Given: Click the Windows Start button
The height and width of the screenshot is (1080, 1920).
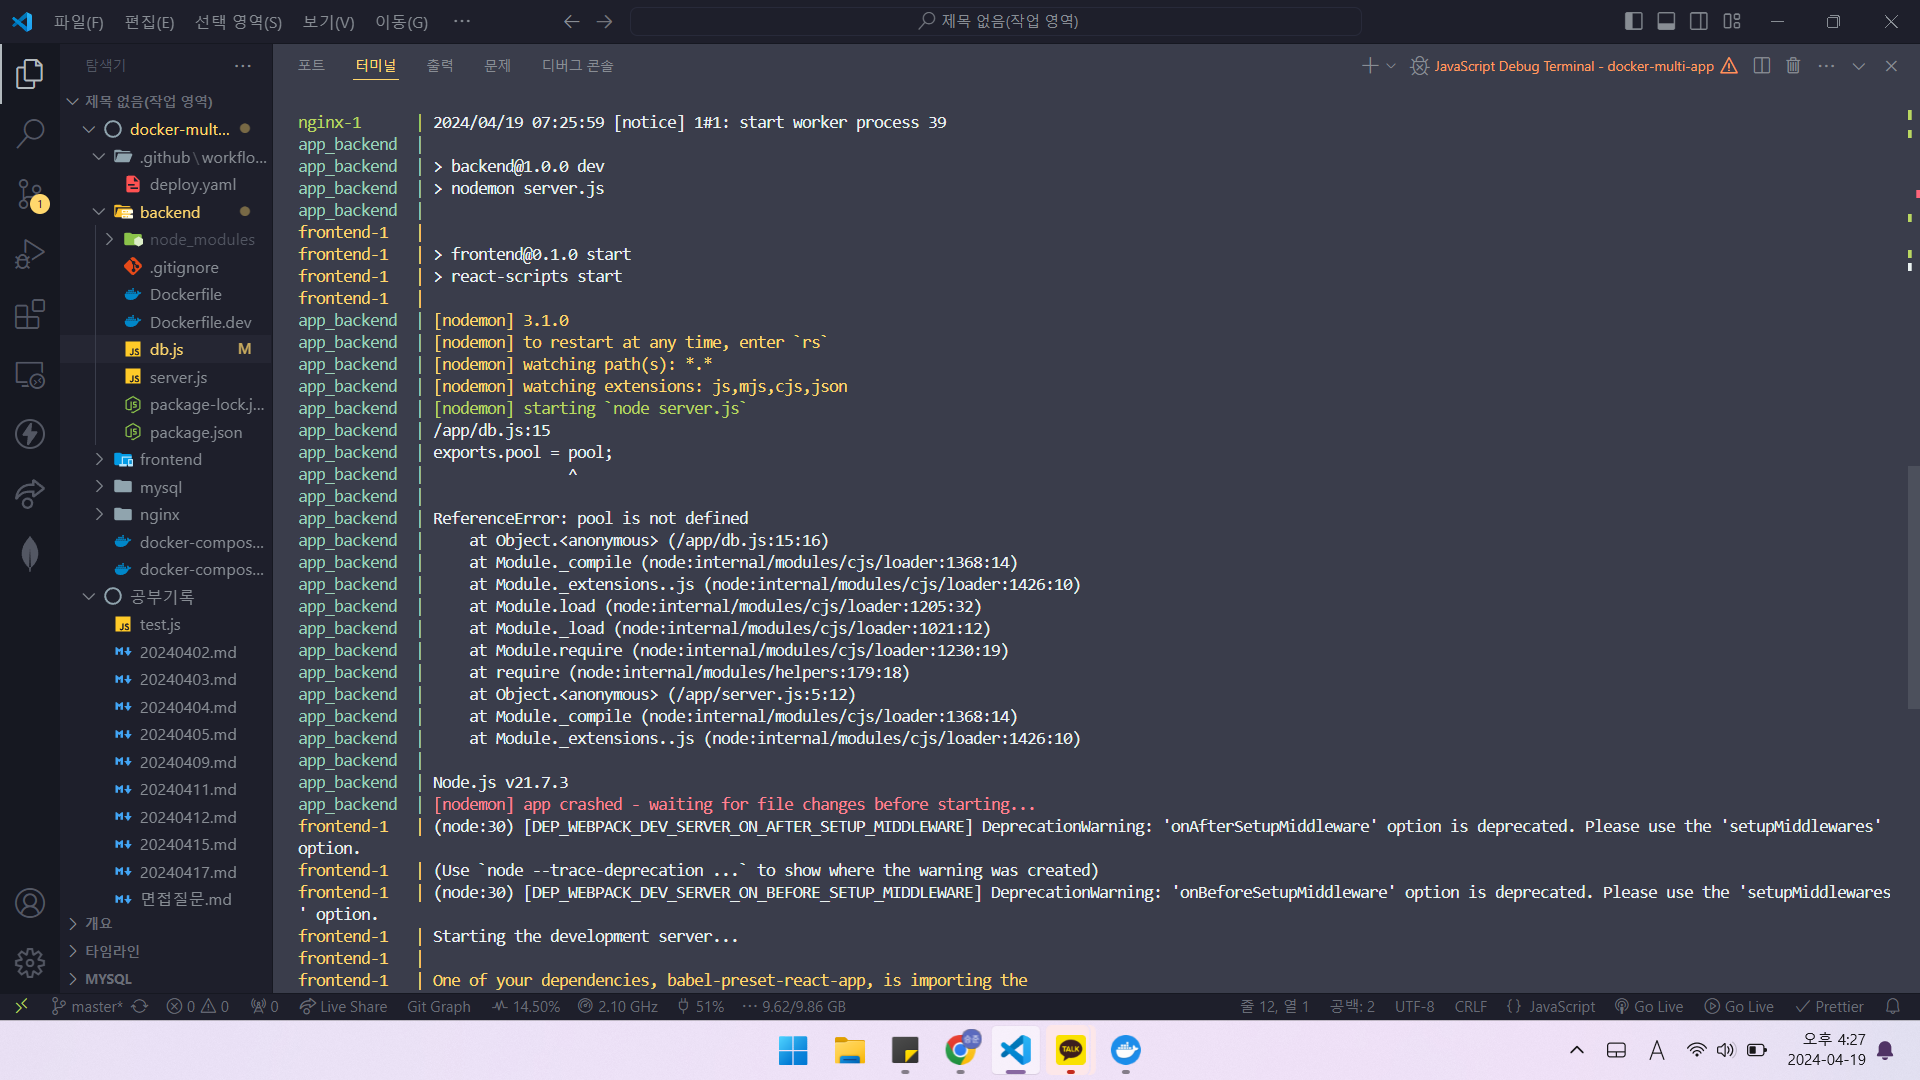Looking at the screenshot, I should click(793, 1050).
